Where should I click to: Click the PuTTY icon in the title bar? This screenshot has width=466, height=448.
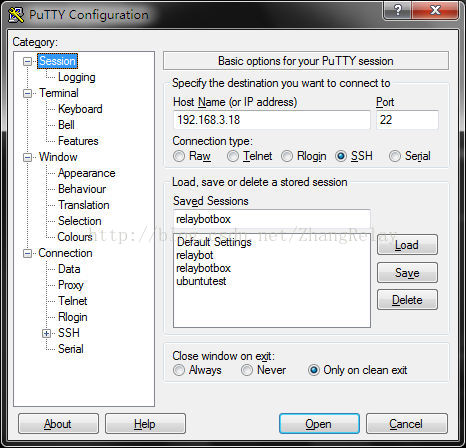16,15
